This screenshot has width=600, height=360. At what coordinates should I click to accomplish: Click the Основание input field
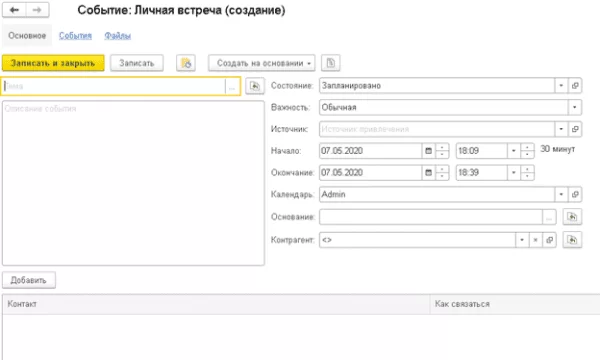coord(431,217)
